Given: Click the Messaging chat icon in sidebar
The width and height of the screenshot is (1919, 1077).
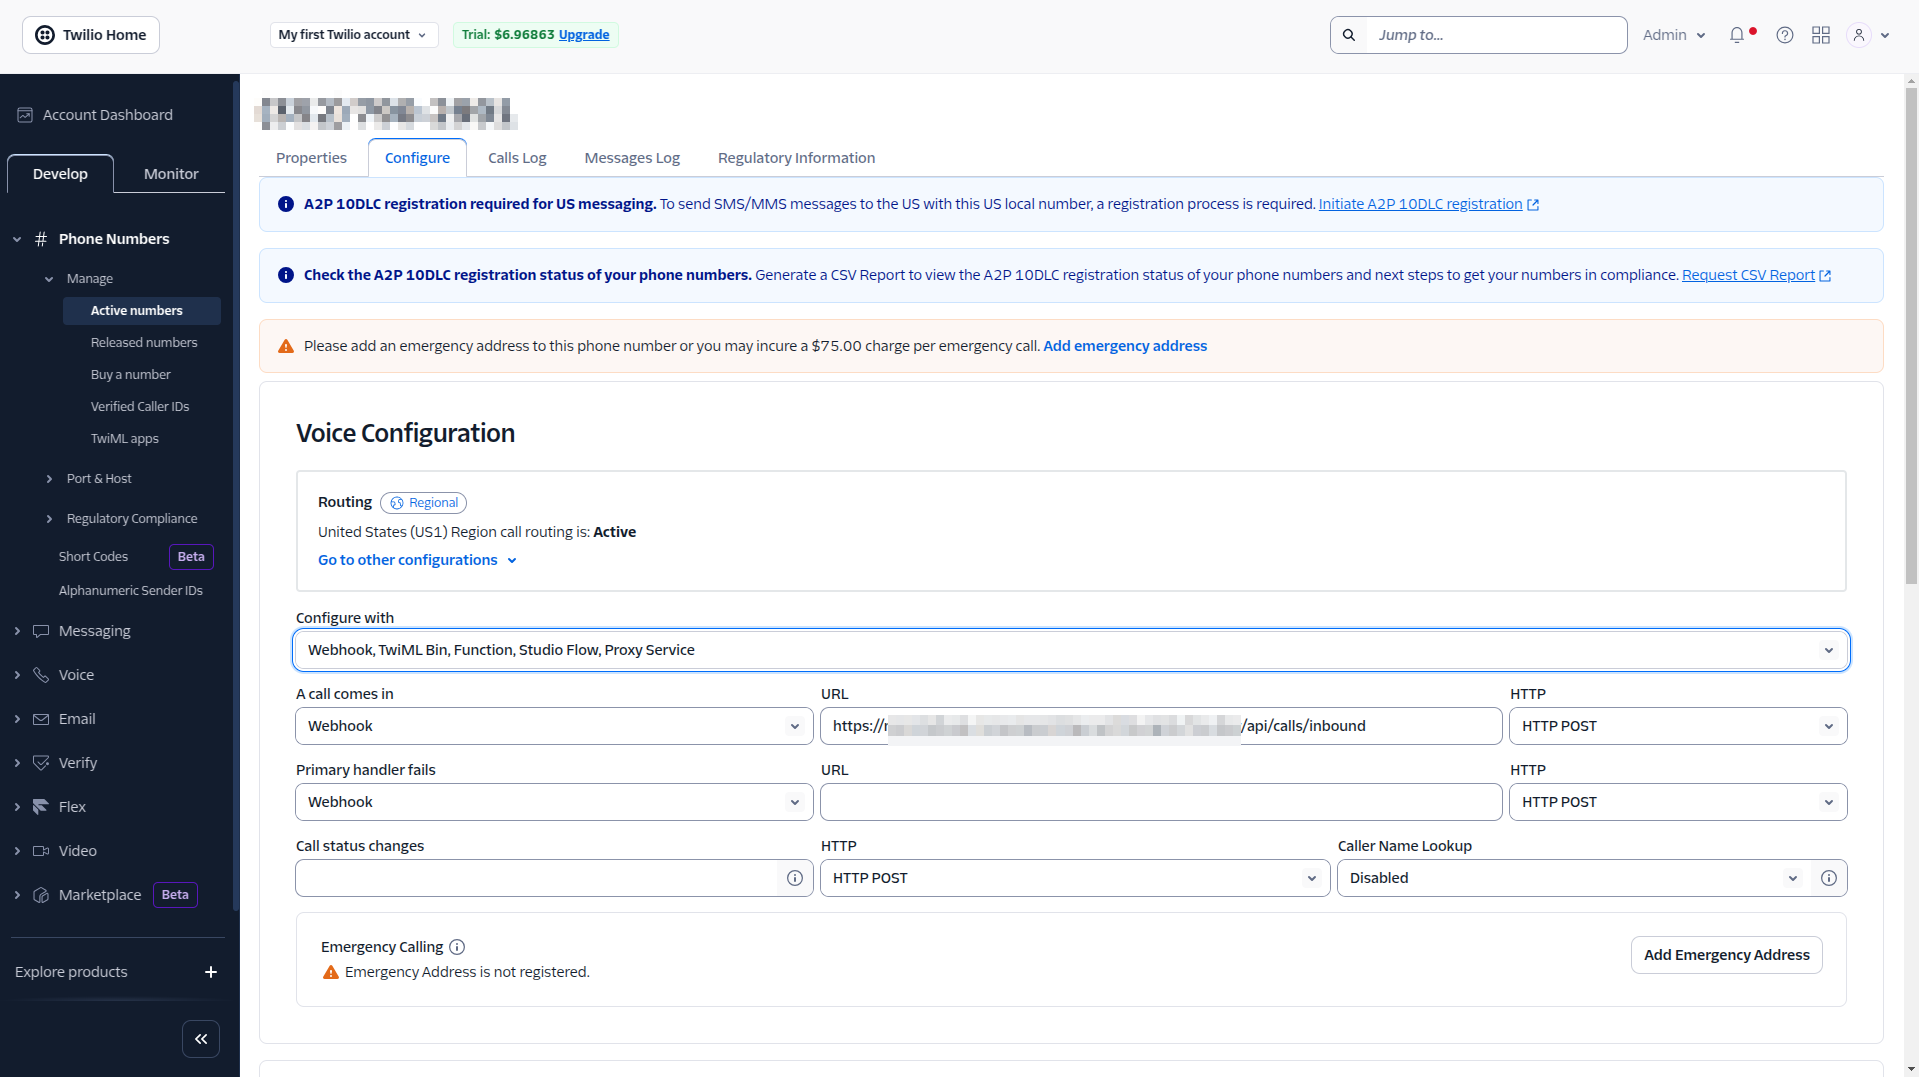Looking at the screenshot, I should click(x=41, y=631).
